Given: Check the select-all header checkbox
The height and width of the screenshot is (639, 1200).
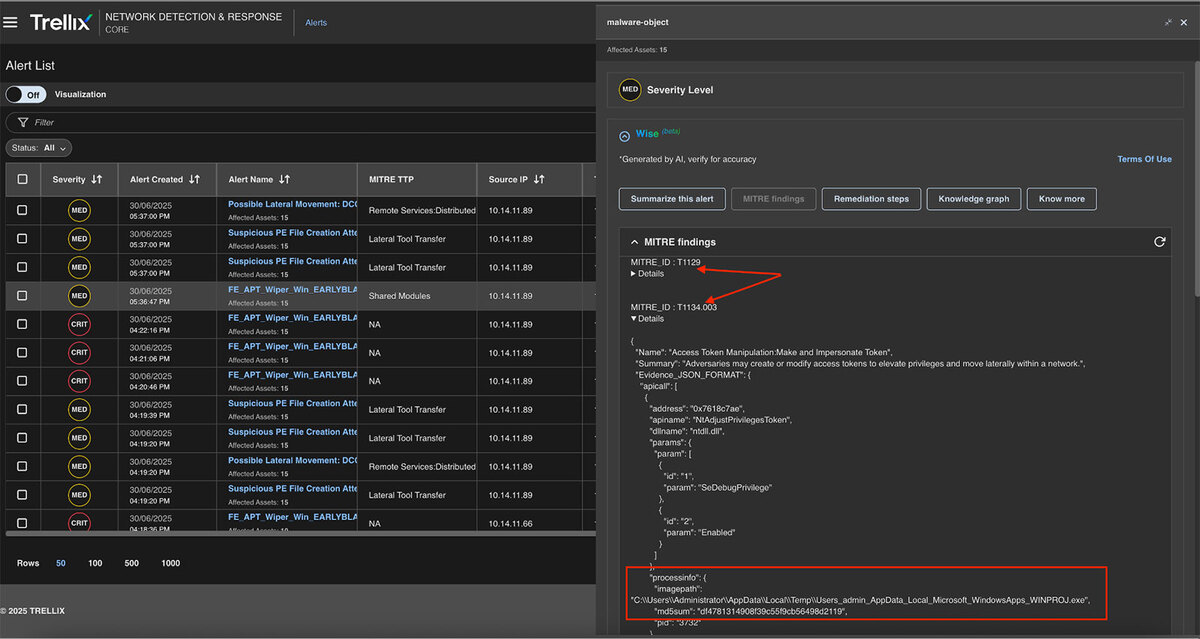Looking at the screenshot, I should [23, 180].
